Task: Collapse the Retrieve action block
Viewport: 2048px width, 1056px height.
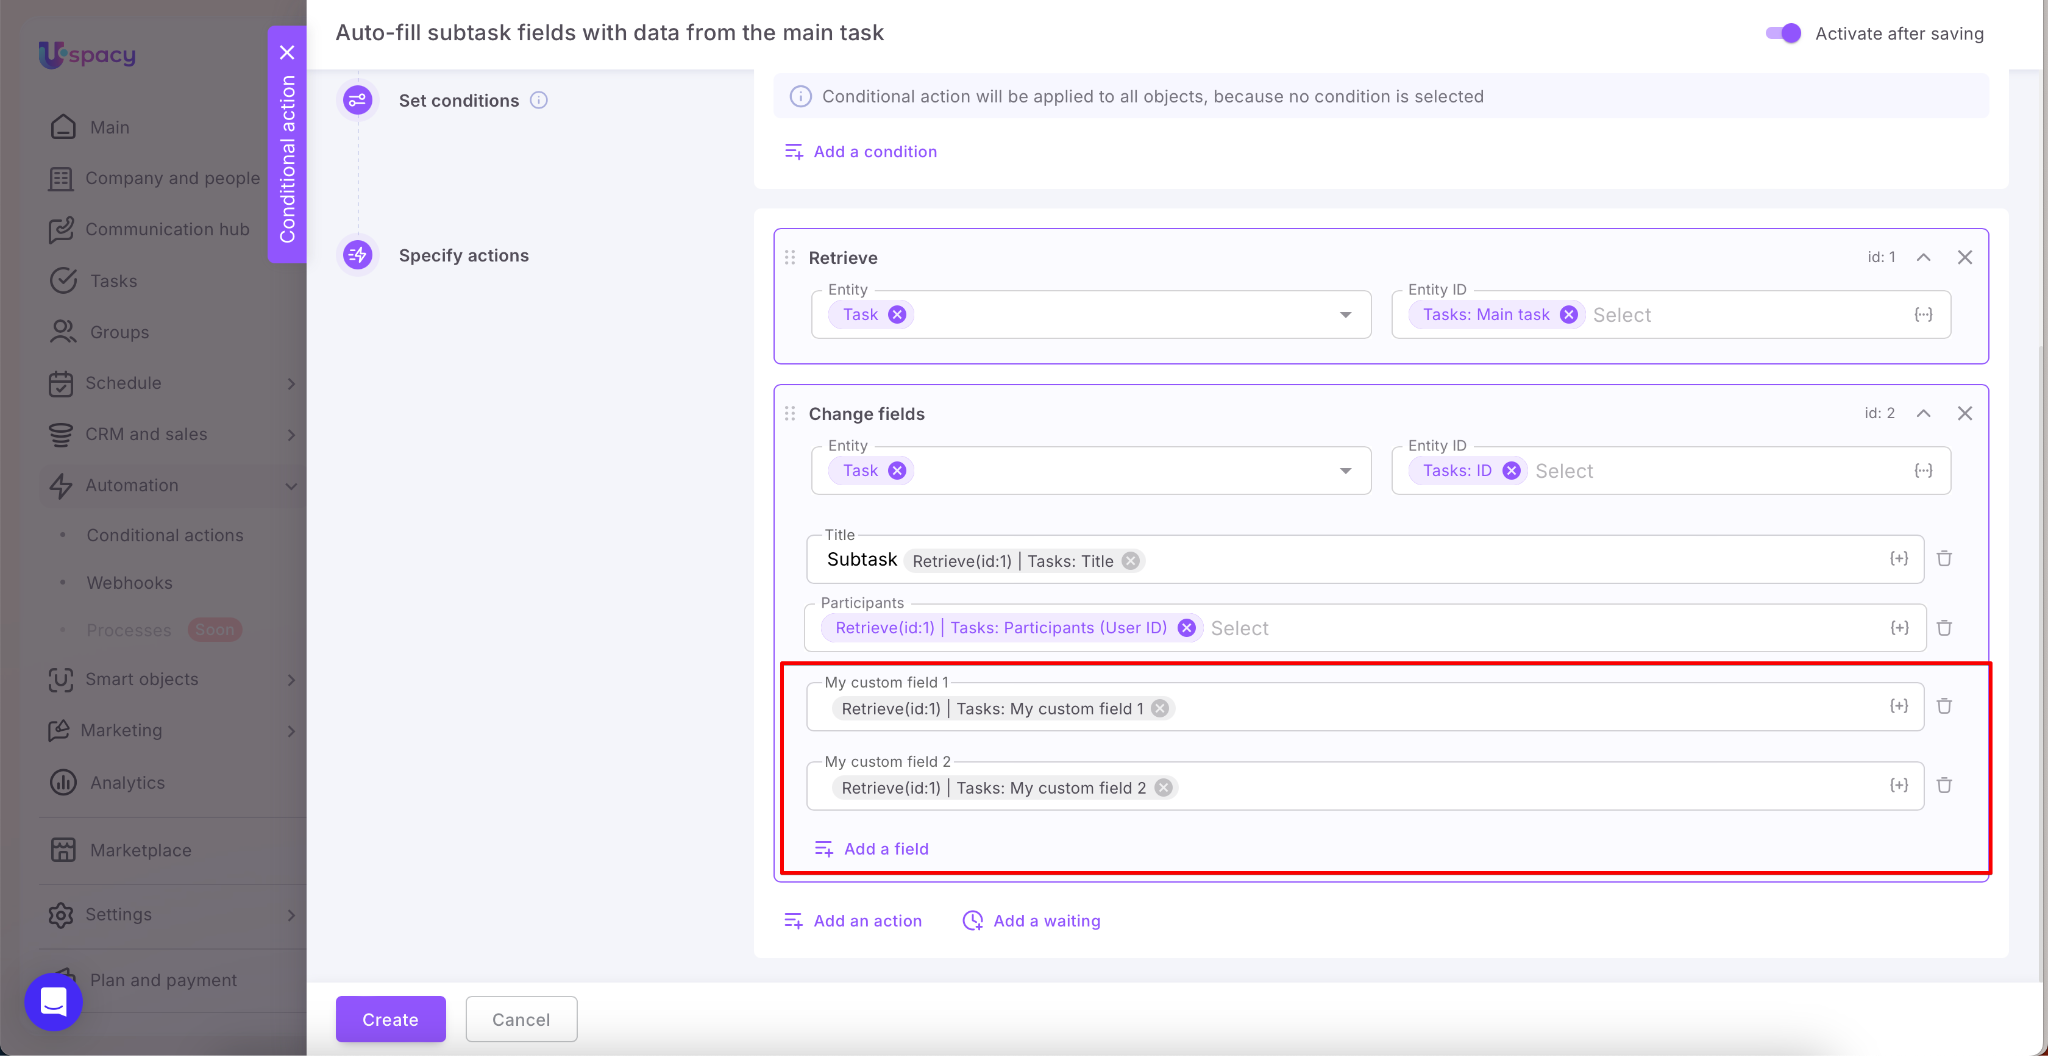Action: coord(1923,258)
